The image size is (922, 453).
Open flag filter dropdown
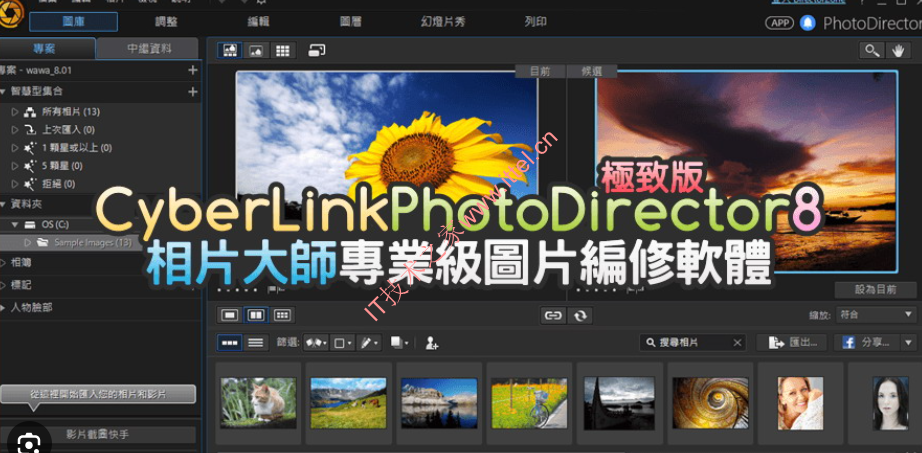click(x=316, y=342)
